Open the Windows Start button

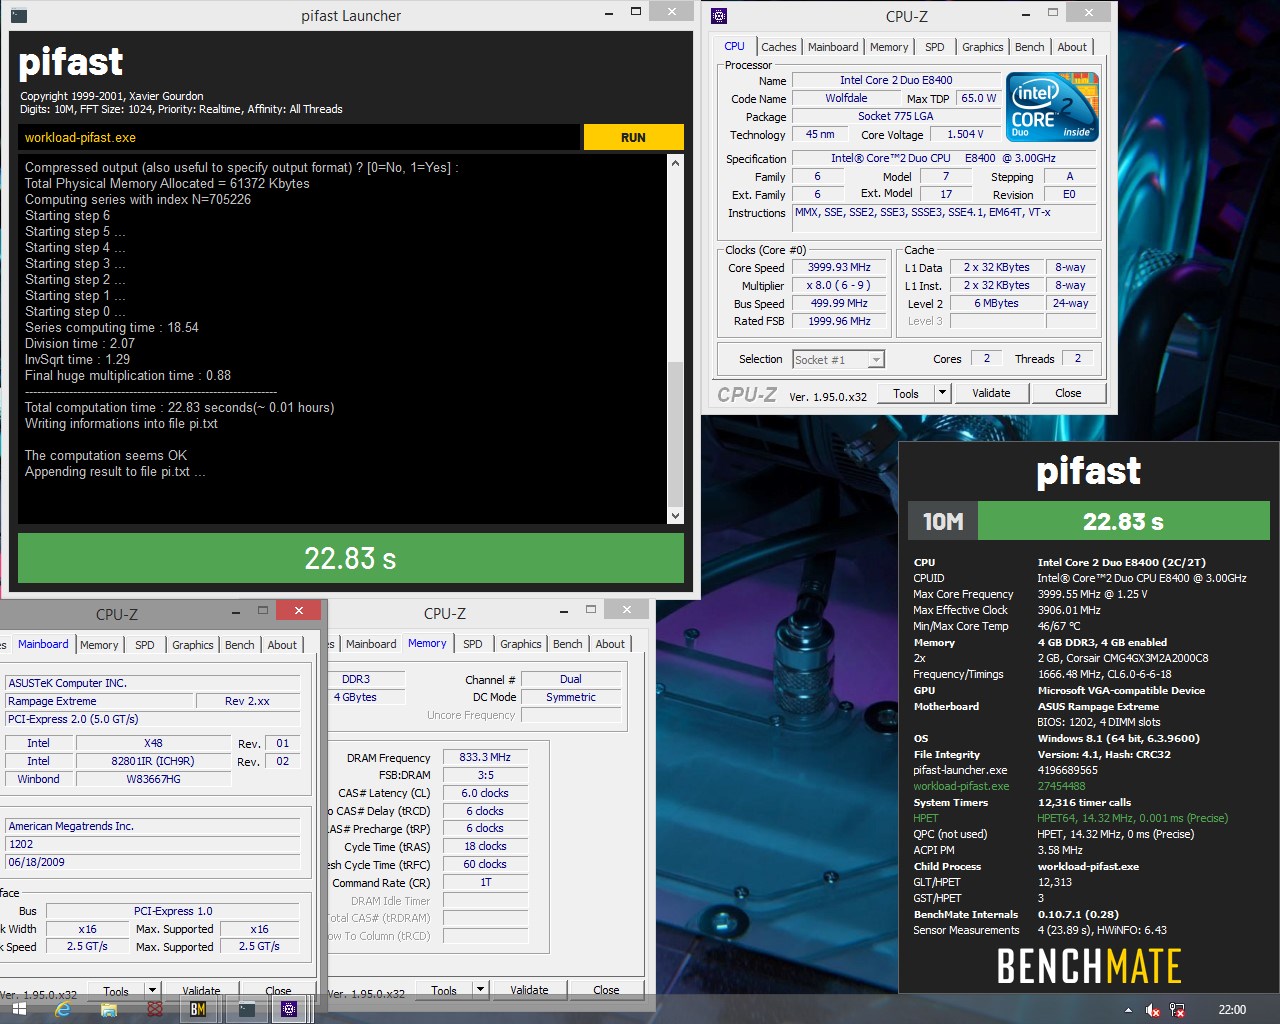tap(18, 1009)
